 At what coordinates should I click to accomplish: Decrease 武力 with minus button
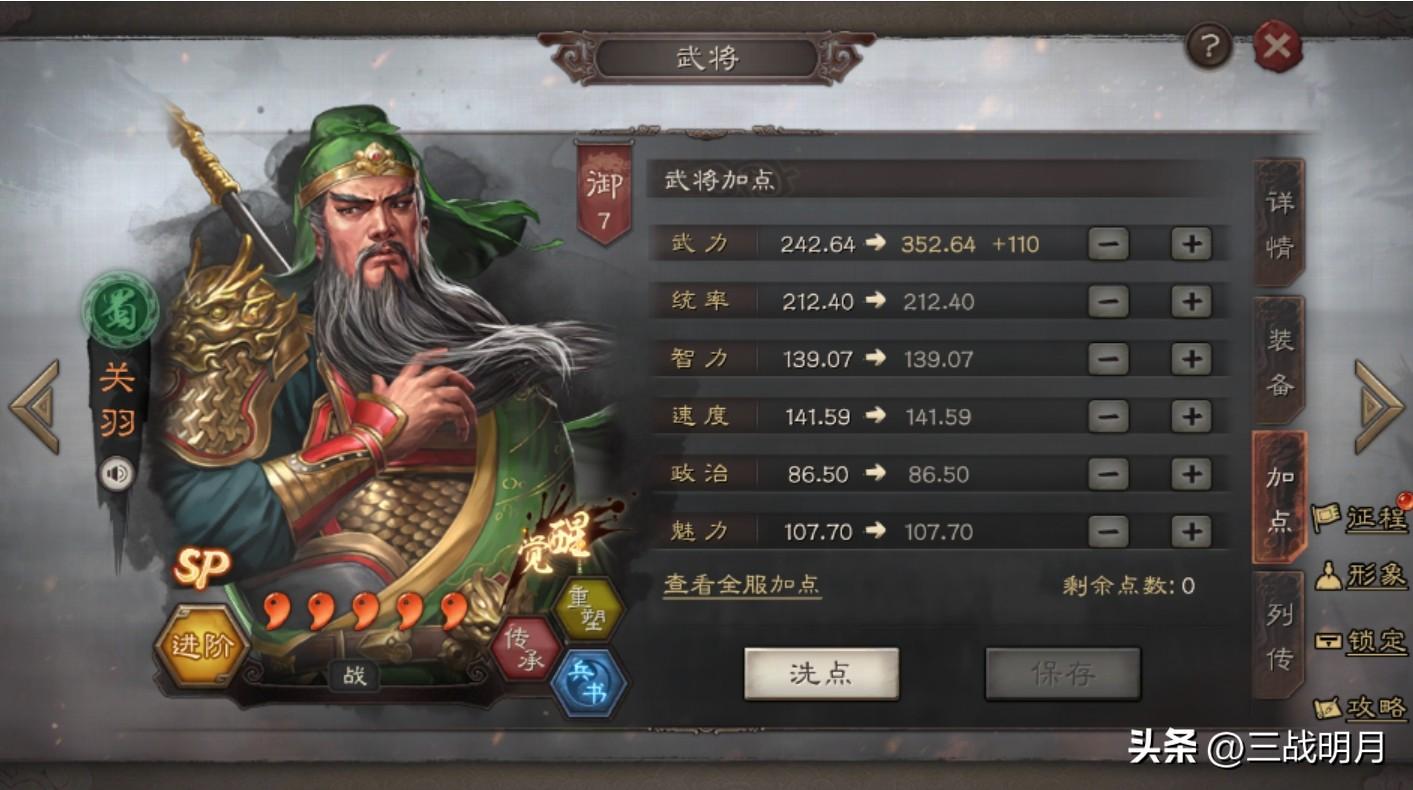pos(1108,244)
